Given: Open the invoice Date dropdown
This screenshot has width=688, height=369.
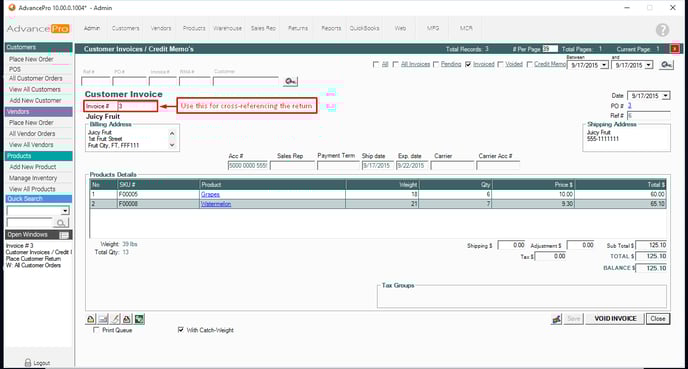Looking at the screenshot, I should click(x=666, y=96).
